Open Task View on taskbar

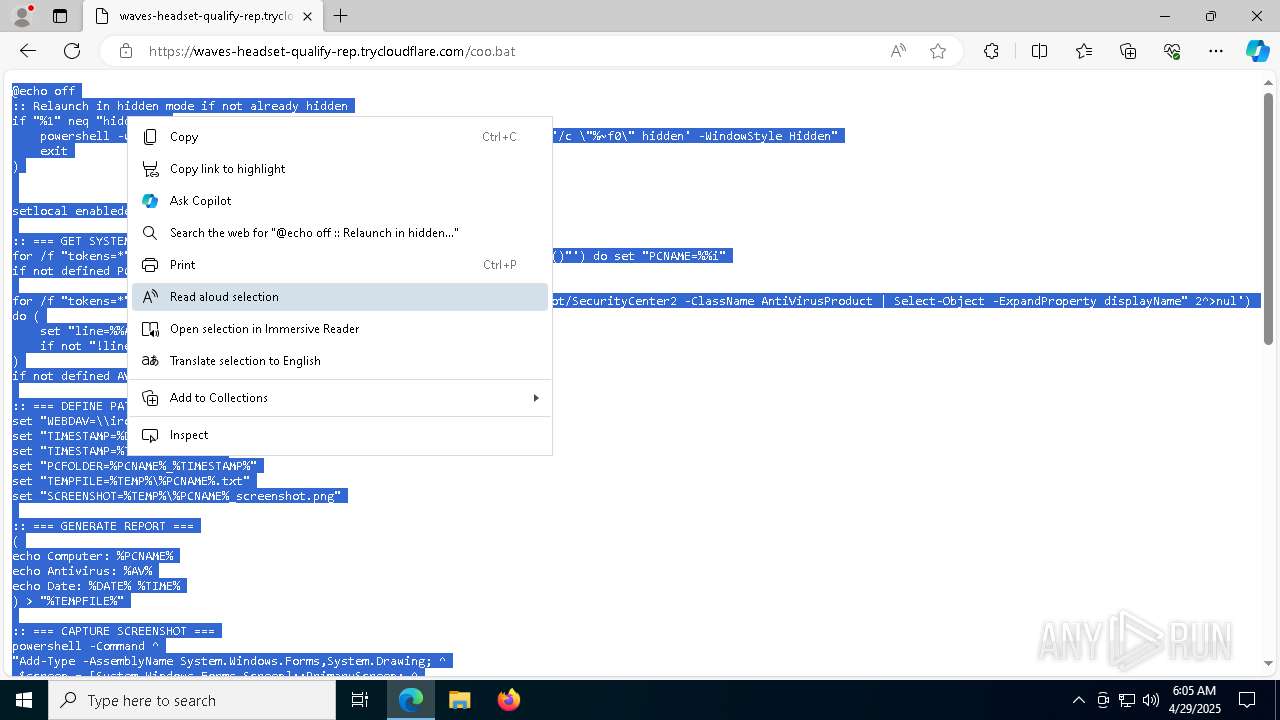(360, 700)
